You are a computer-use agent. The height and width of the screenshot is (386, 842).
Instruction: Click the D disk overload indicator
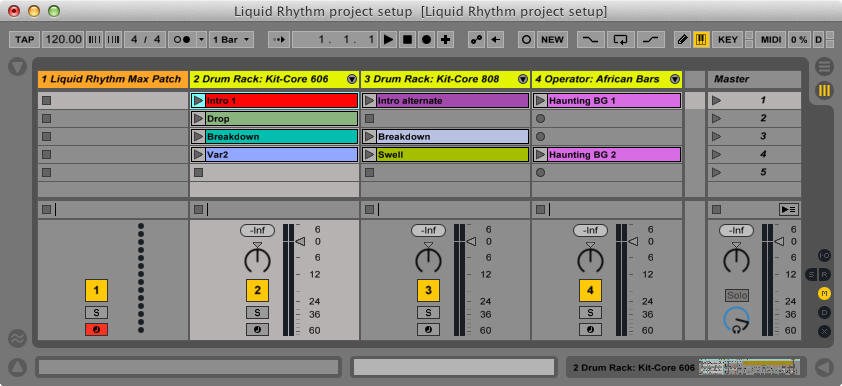[818, 40]
